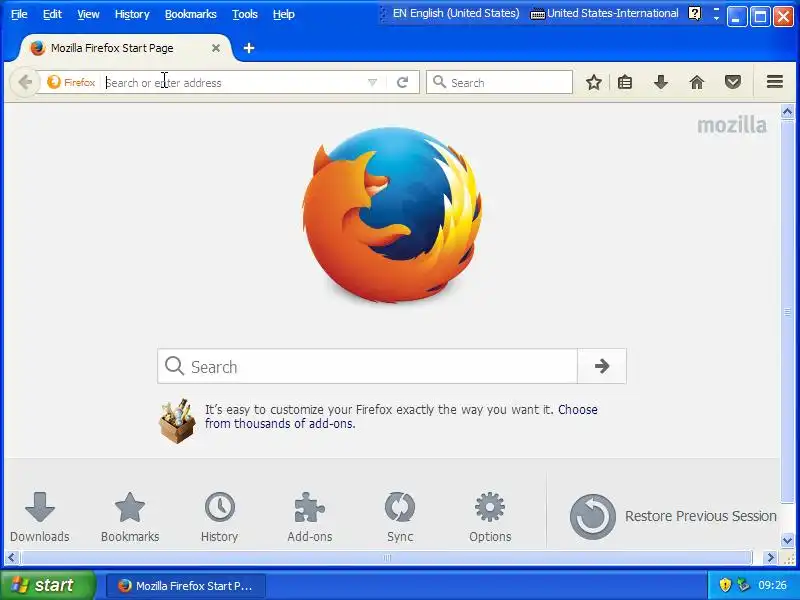Image resolution: width=800 pixels, height=600 pixels.
Task: Open the File menu
Action: 19,14
